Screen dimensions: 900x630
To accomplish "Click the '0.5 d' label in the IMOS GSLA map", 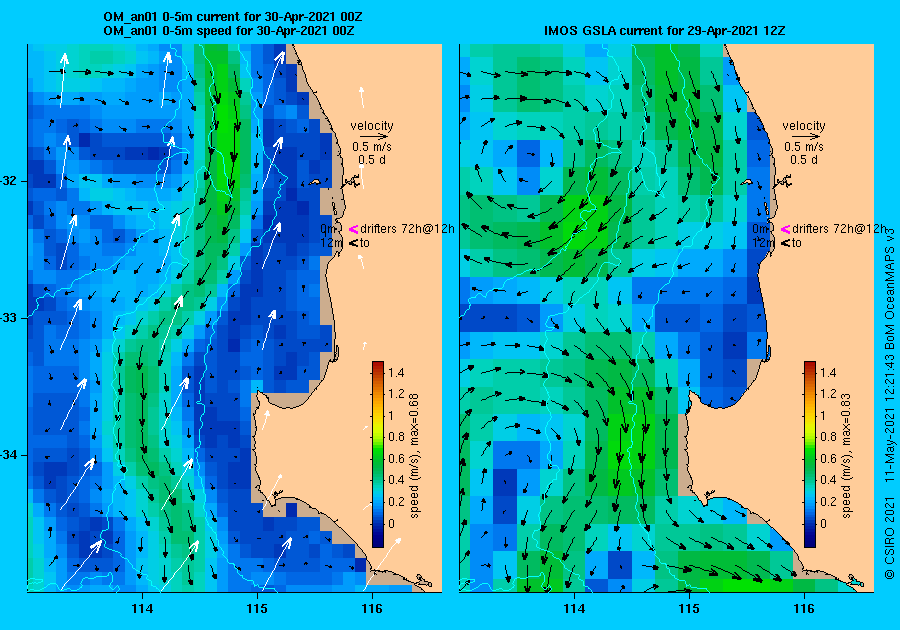I will click(x=804, y=160).
